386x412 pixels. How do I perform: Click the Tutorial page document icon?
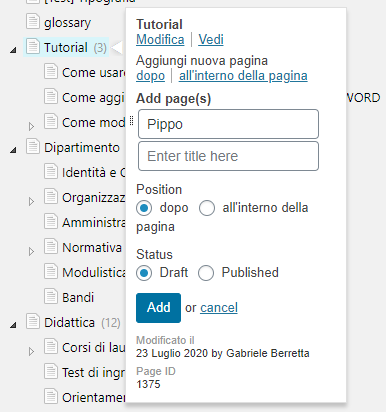33,46
